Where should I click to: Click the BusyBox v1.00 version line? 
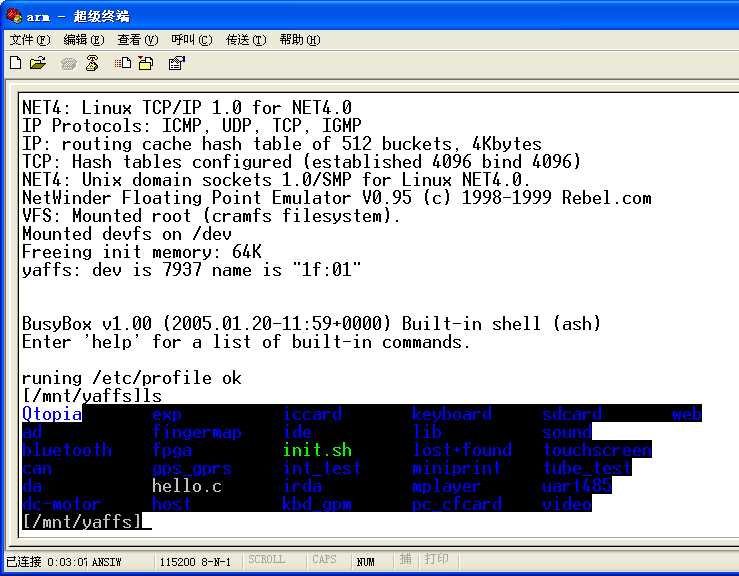coord(311,323)
